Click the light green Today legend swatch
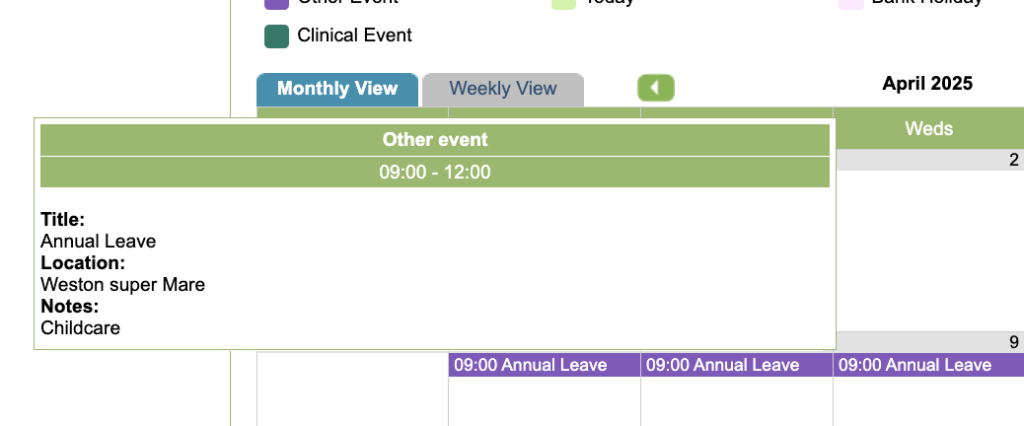This screenshot has height=426, width=1024. coord(564,3)
